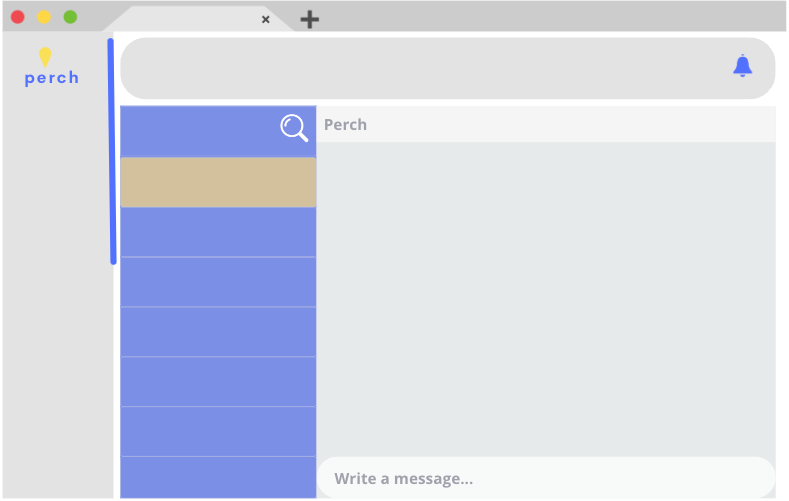Open search with the magnifying glass icon

294,128
